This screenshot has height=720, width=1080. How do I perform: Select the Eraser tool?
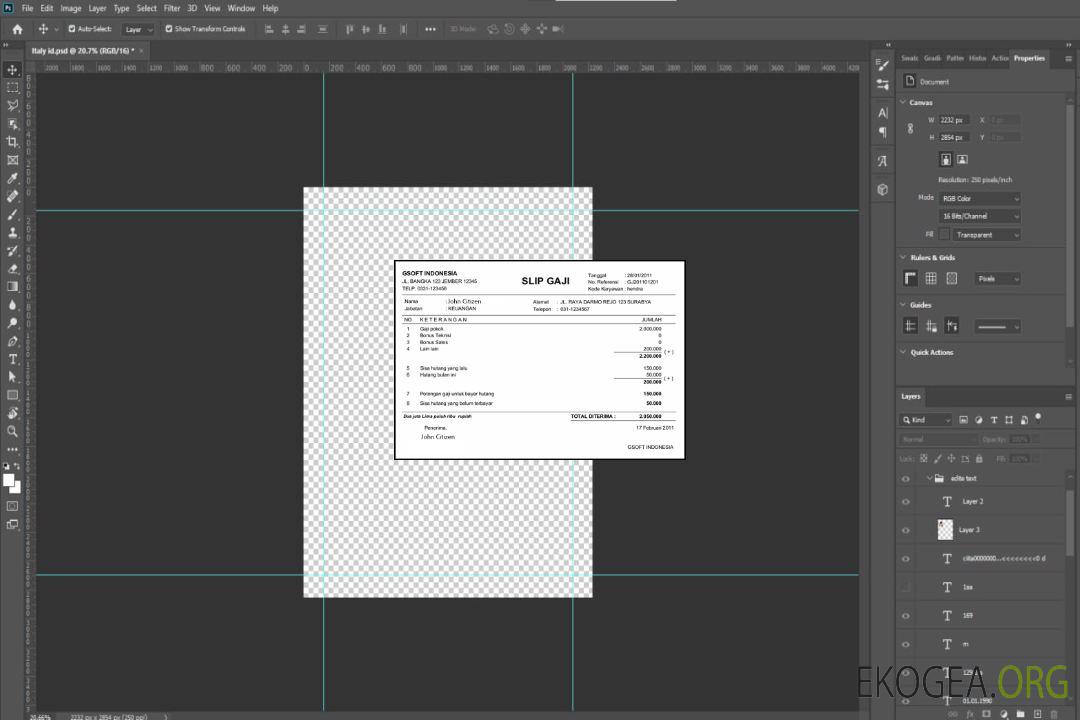click(12, 269)
